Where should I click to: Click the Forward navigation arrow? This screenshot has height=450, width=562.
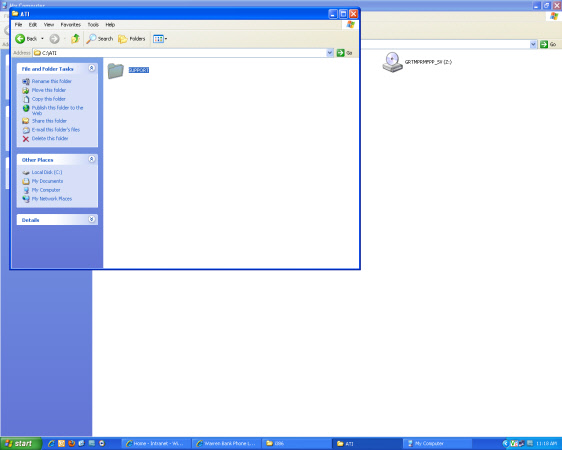(x=54, y=39)
